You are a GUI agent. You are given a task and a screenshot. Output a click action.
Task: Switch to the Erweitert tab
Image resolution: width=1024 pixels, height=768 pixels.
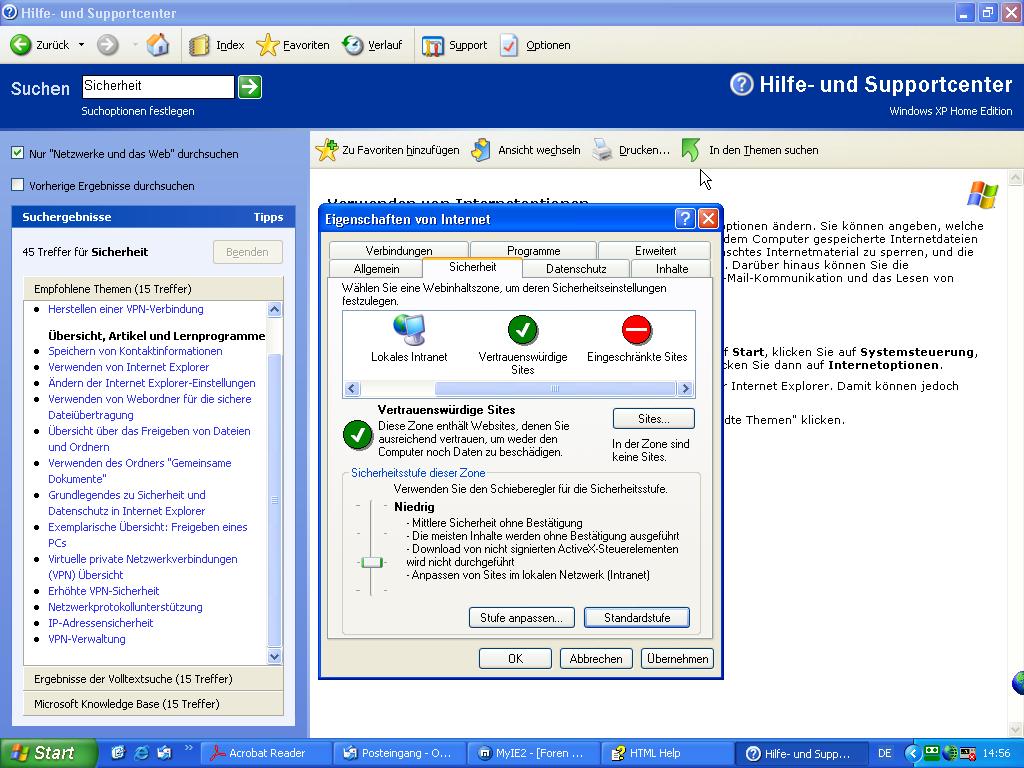[655, 251]
